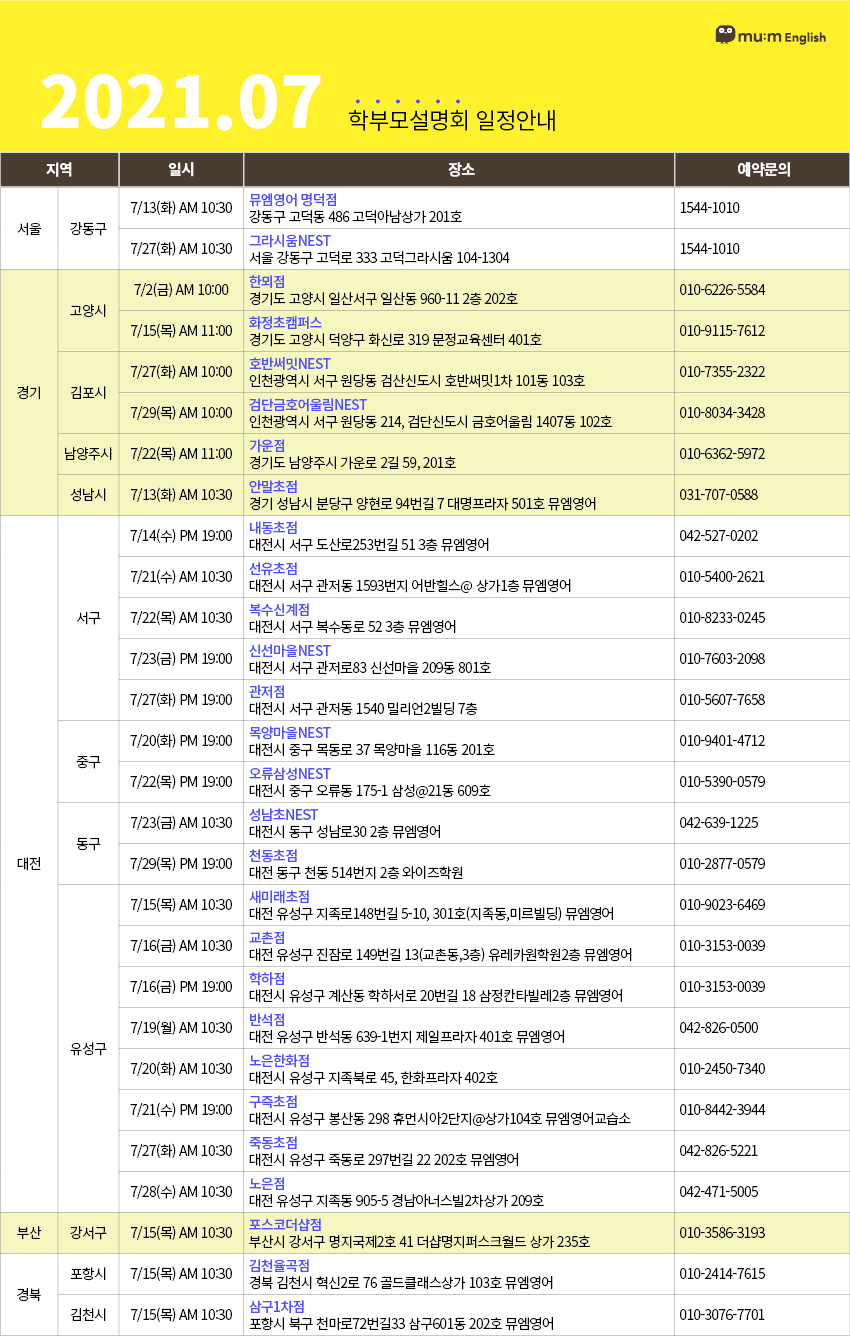Click the 경북 region cell
This screenshot has height=1336, width=850.
[x=29, y=1294]
